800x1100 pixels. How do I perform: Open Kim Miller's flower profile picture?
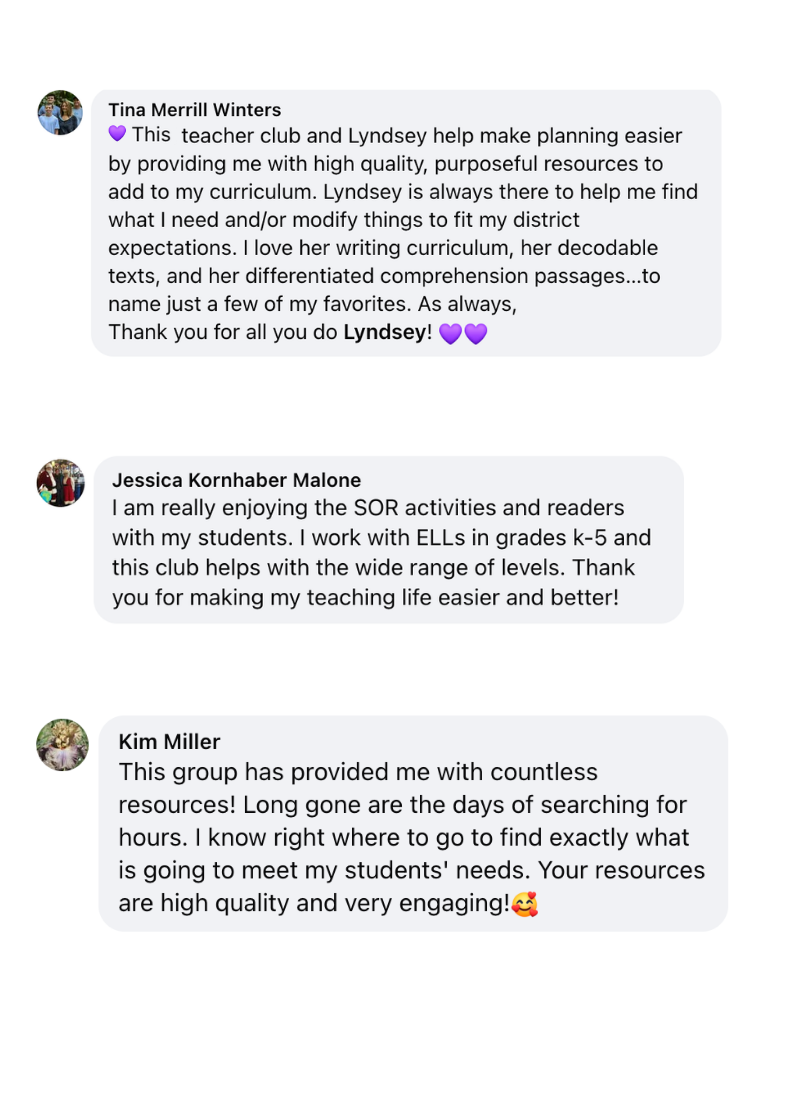point(62,745)
